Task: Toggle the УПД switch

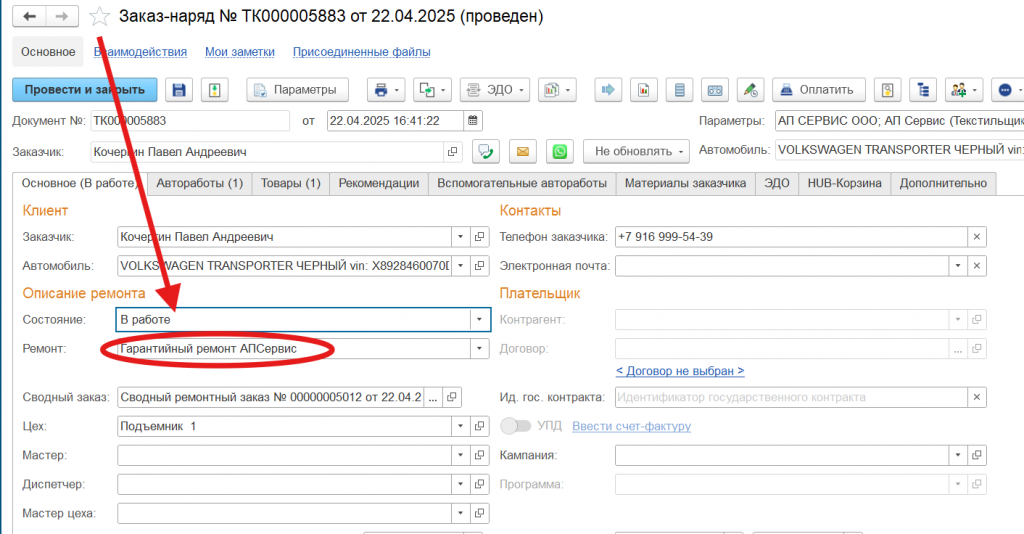Action: point(516,426)
